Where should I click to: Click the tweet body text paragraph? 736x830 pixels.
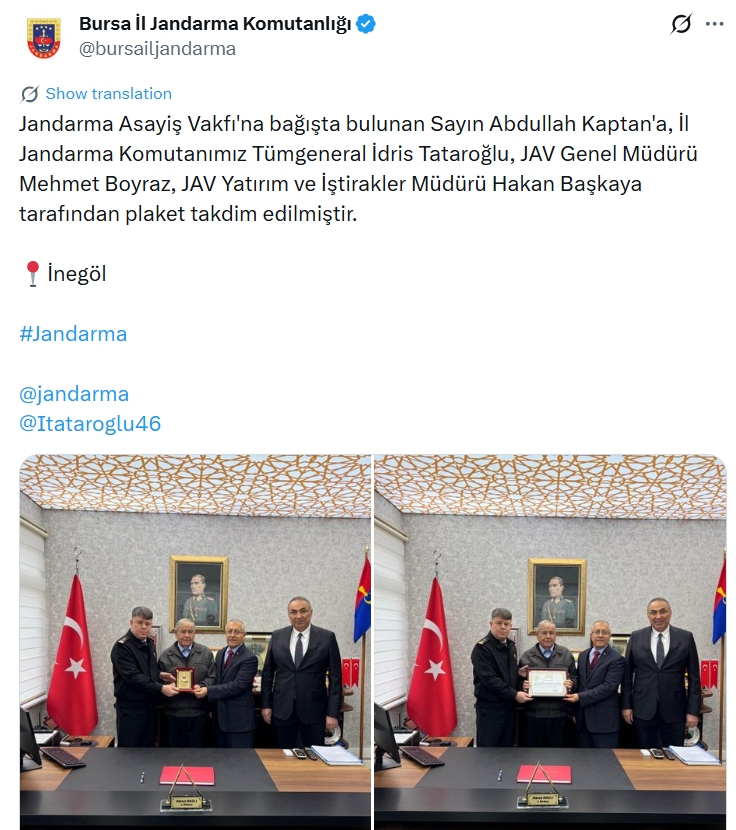[x=358, y=169]
